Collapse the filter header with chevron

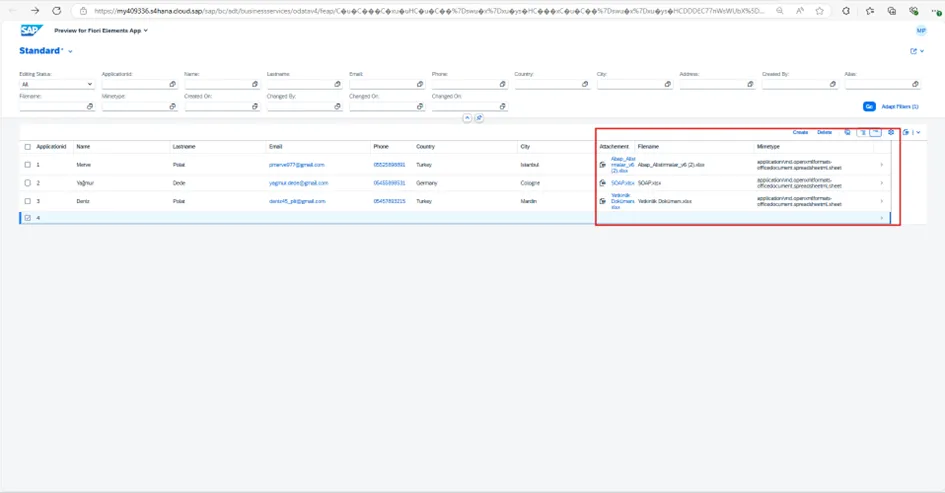pos(466,118)
